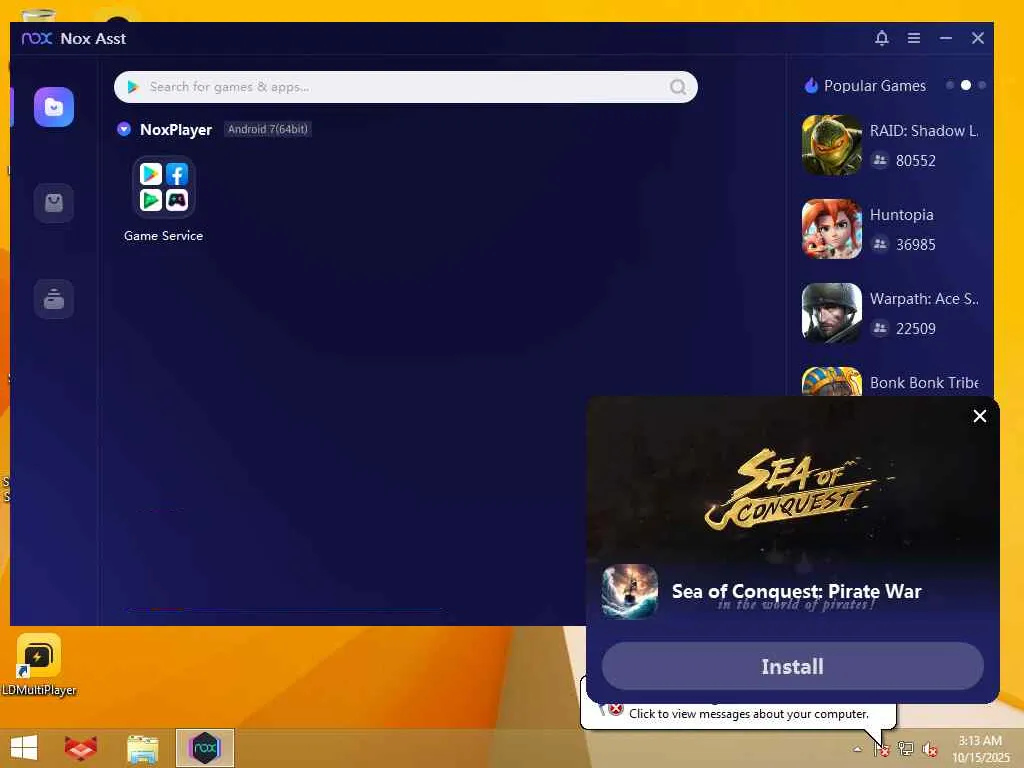Open the red fox taskbar app
Screen dimensions: 1024x768
tap(81, 748)
